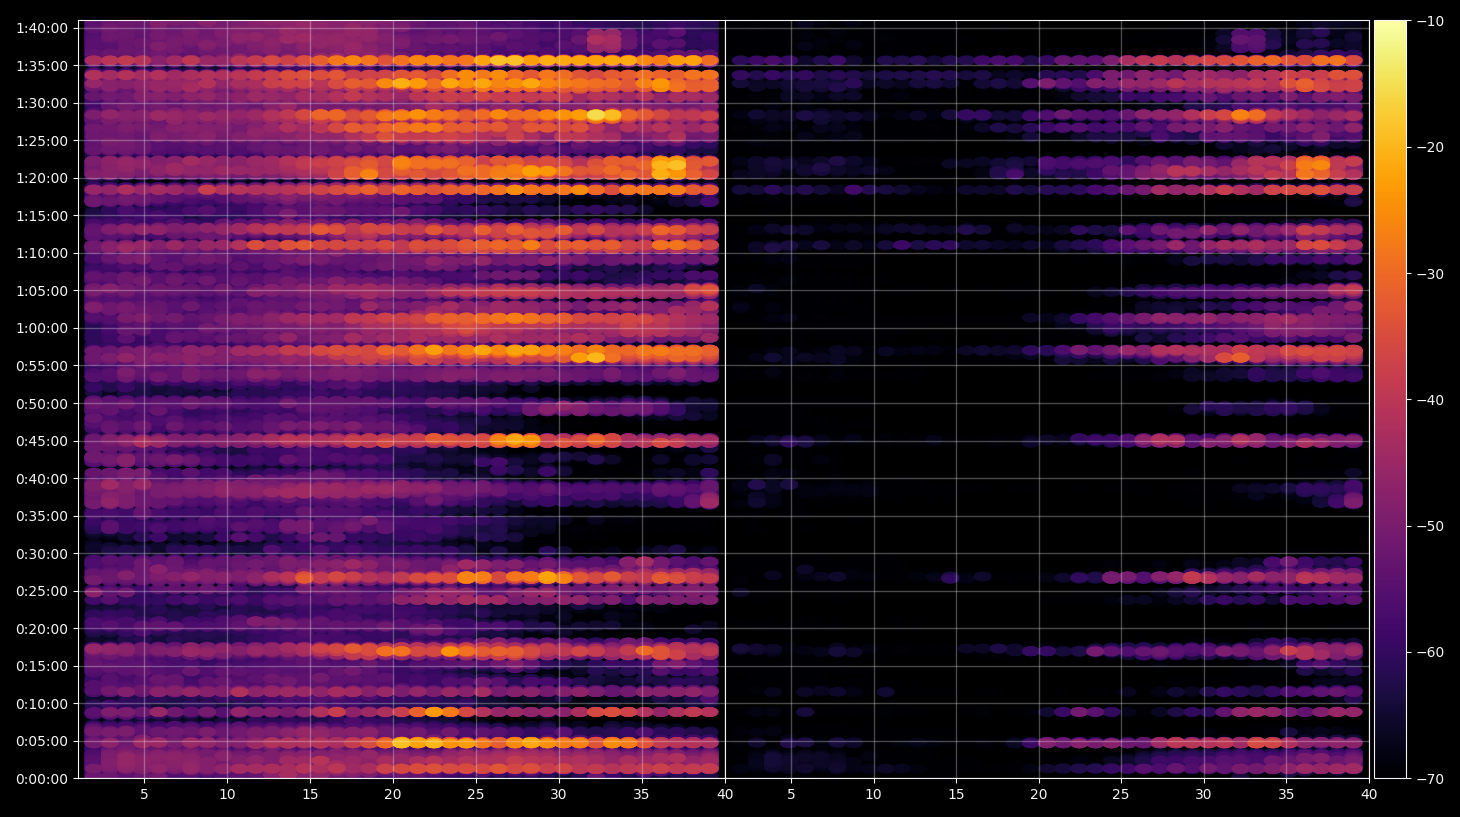
Task: Click the inferno colorbar gradient strip
Action: click(1390, 399)
